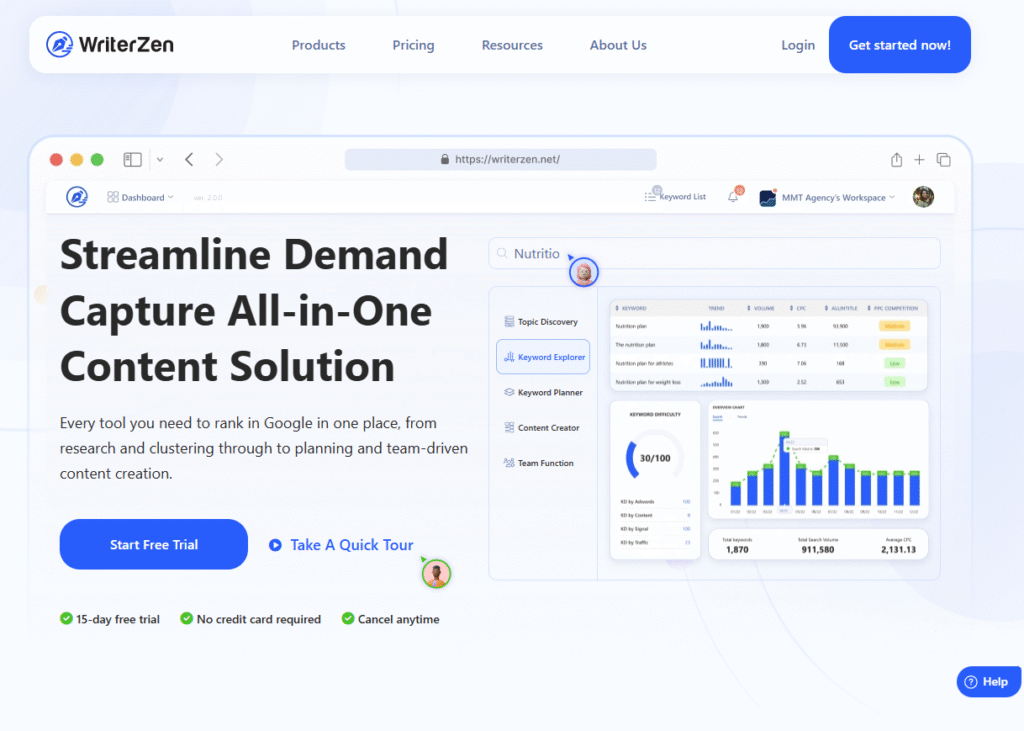Select Keyword Explorer in the sidebar
Viewport: 1024px width, 731px height.
545,357
